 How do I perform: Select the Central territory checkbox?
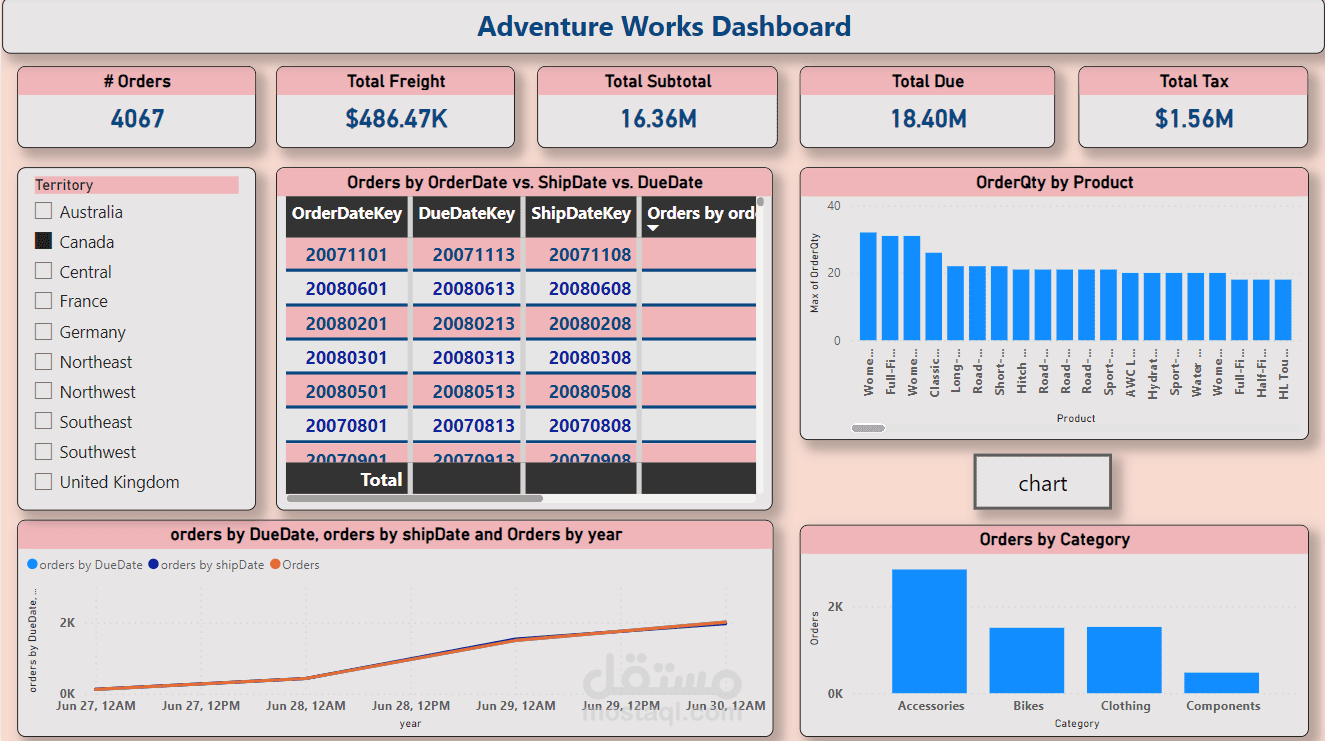pyautogui.click(x=43, y=271)
